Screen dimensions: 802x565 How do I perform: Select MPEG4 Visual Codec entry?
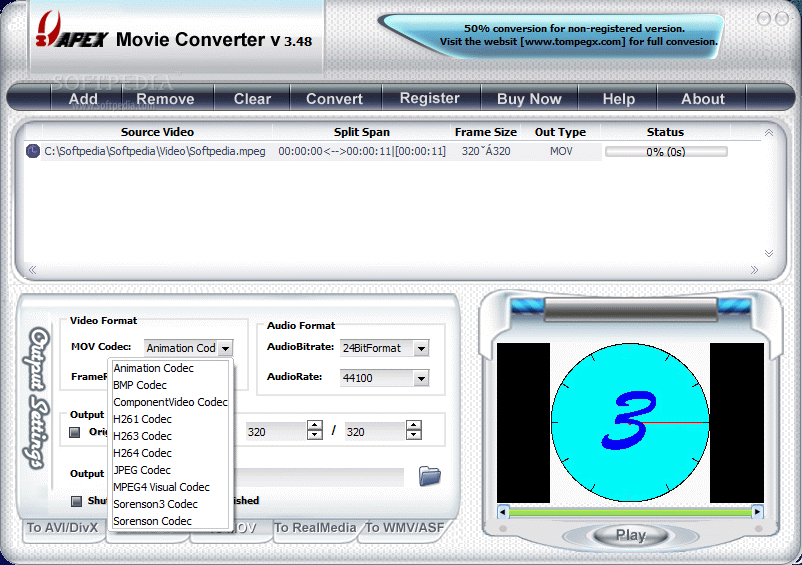coord(170,487)
